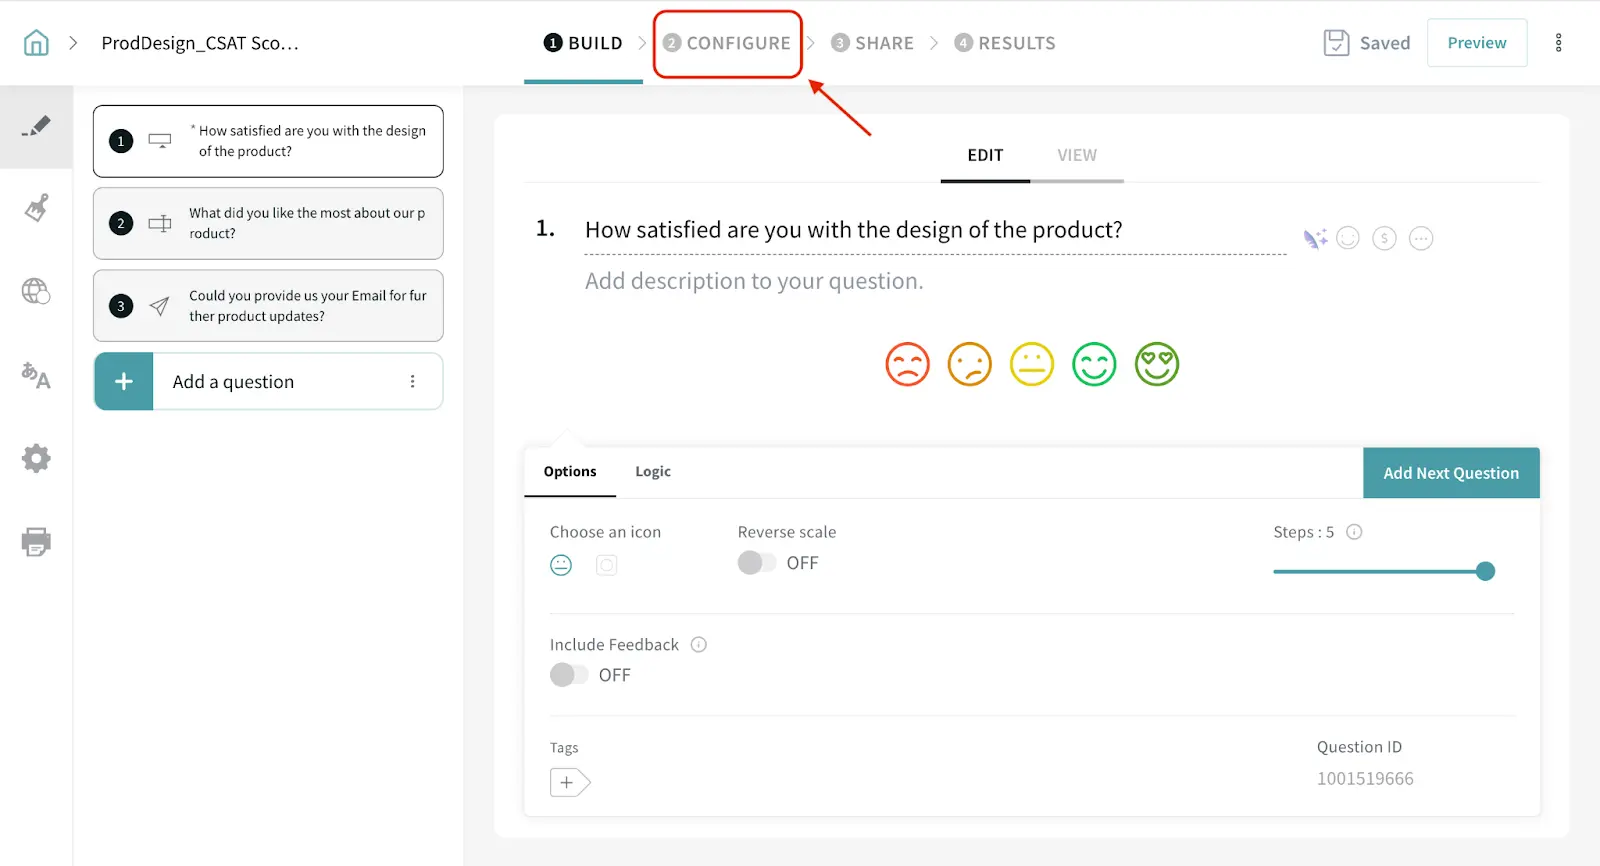The image size is (1600, 866).
Task: Switch to the VIEW tab
Action: (x=1076, y=156)
